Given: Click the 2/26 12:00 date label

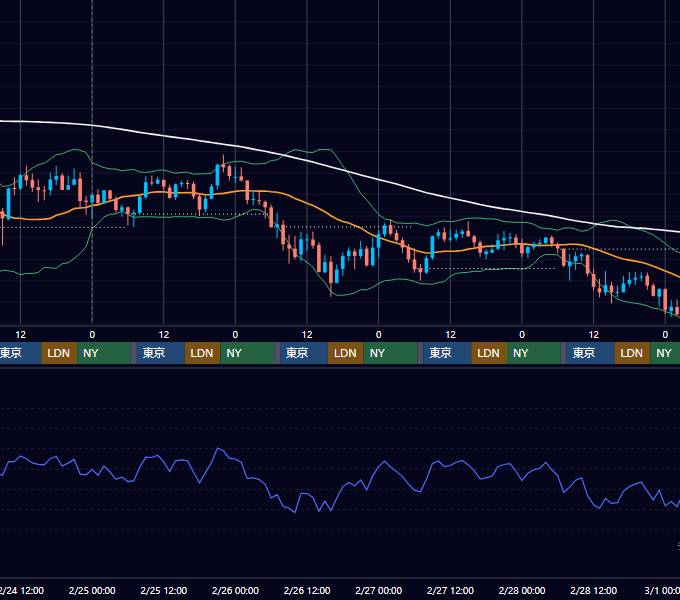Looking at the screenshot, I should pyautogui.click(x=307, y=590).
